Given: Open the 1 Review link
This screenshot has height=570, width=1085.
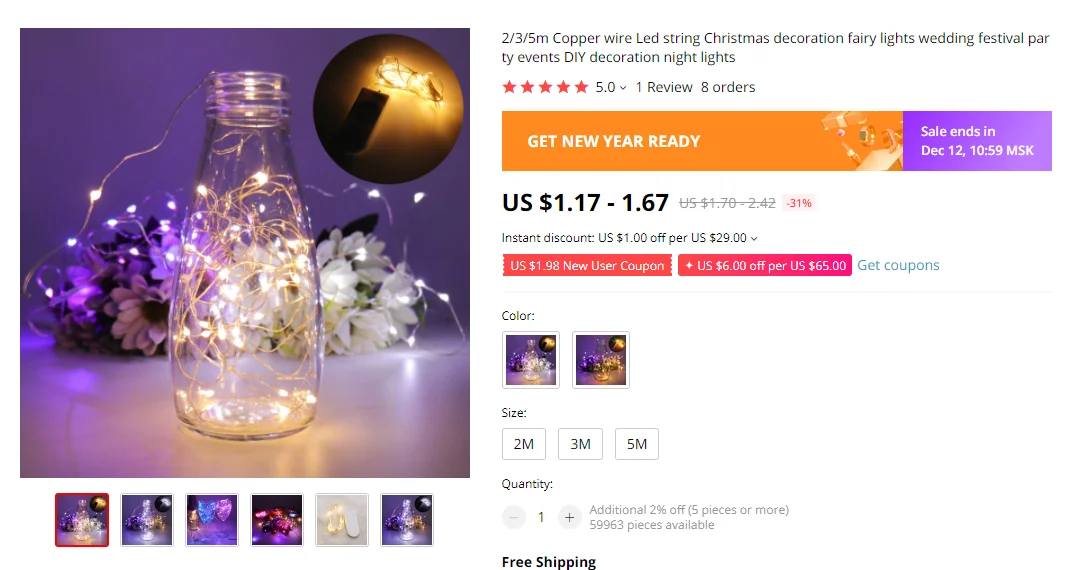Looking at the screenshot, I should coord(664,87).
